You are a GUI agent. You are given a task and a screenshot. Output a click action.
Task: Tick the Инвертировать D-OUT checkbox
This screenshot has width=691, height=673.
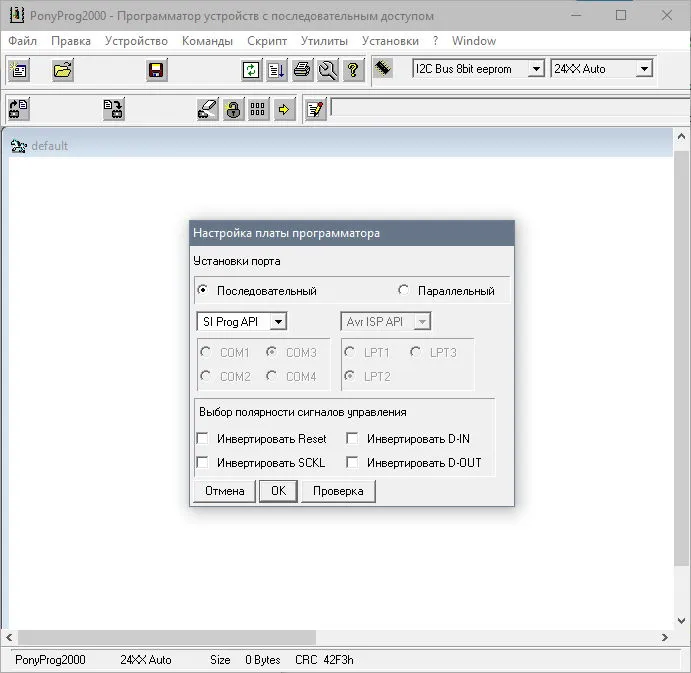[352, 462]
